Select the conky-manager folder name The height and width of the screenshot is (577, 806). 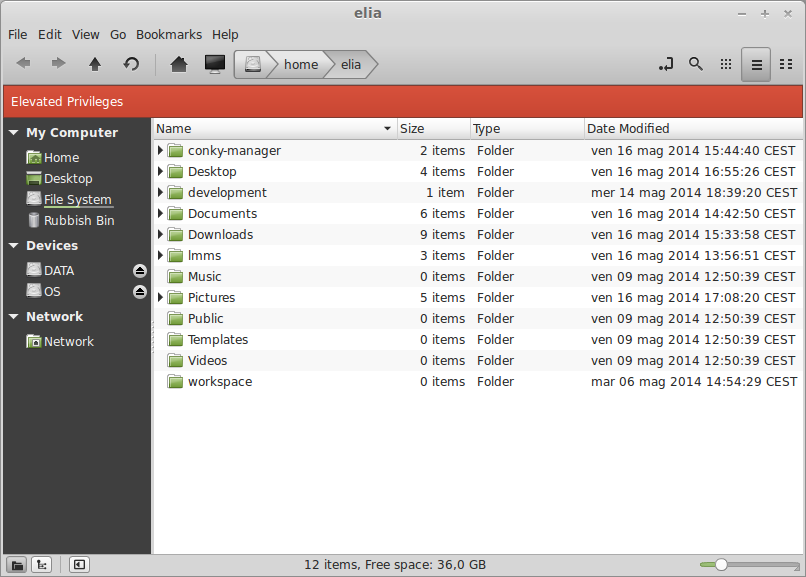coord(234,151)
